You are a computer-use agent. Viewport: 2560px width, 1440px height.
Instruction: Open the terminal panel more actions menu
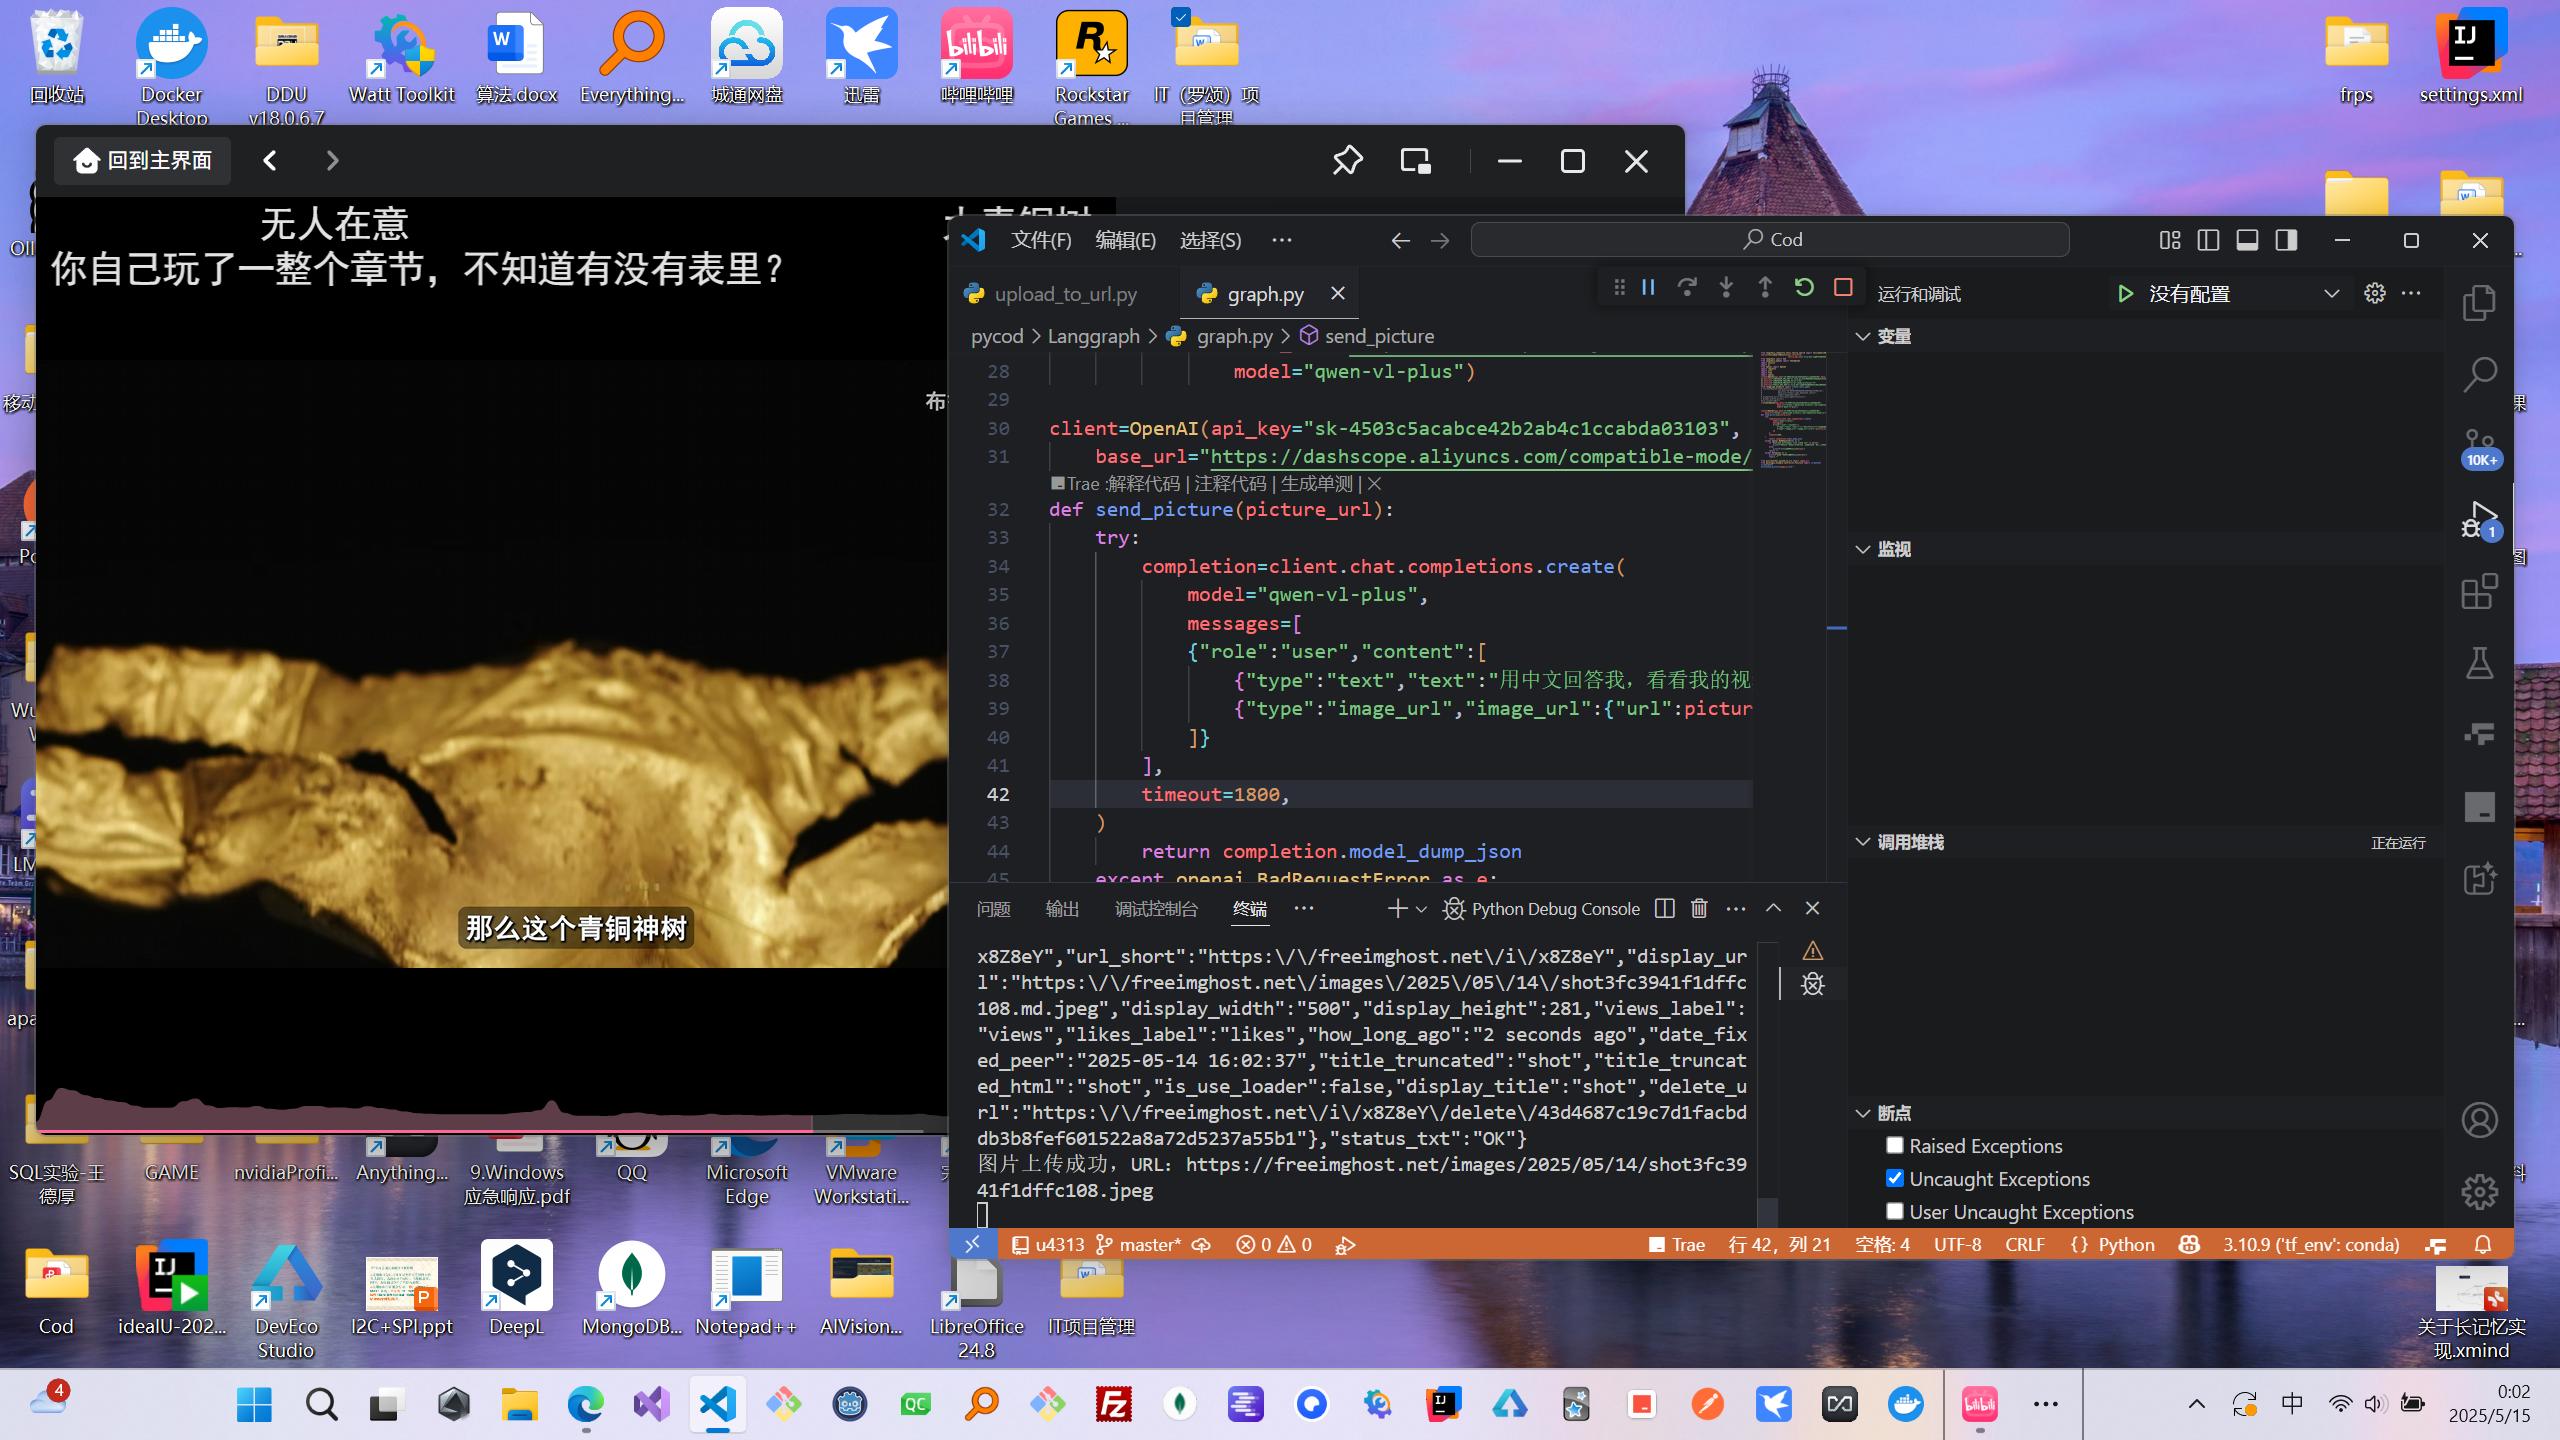click(1736, 908)
